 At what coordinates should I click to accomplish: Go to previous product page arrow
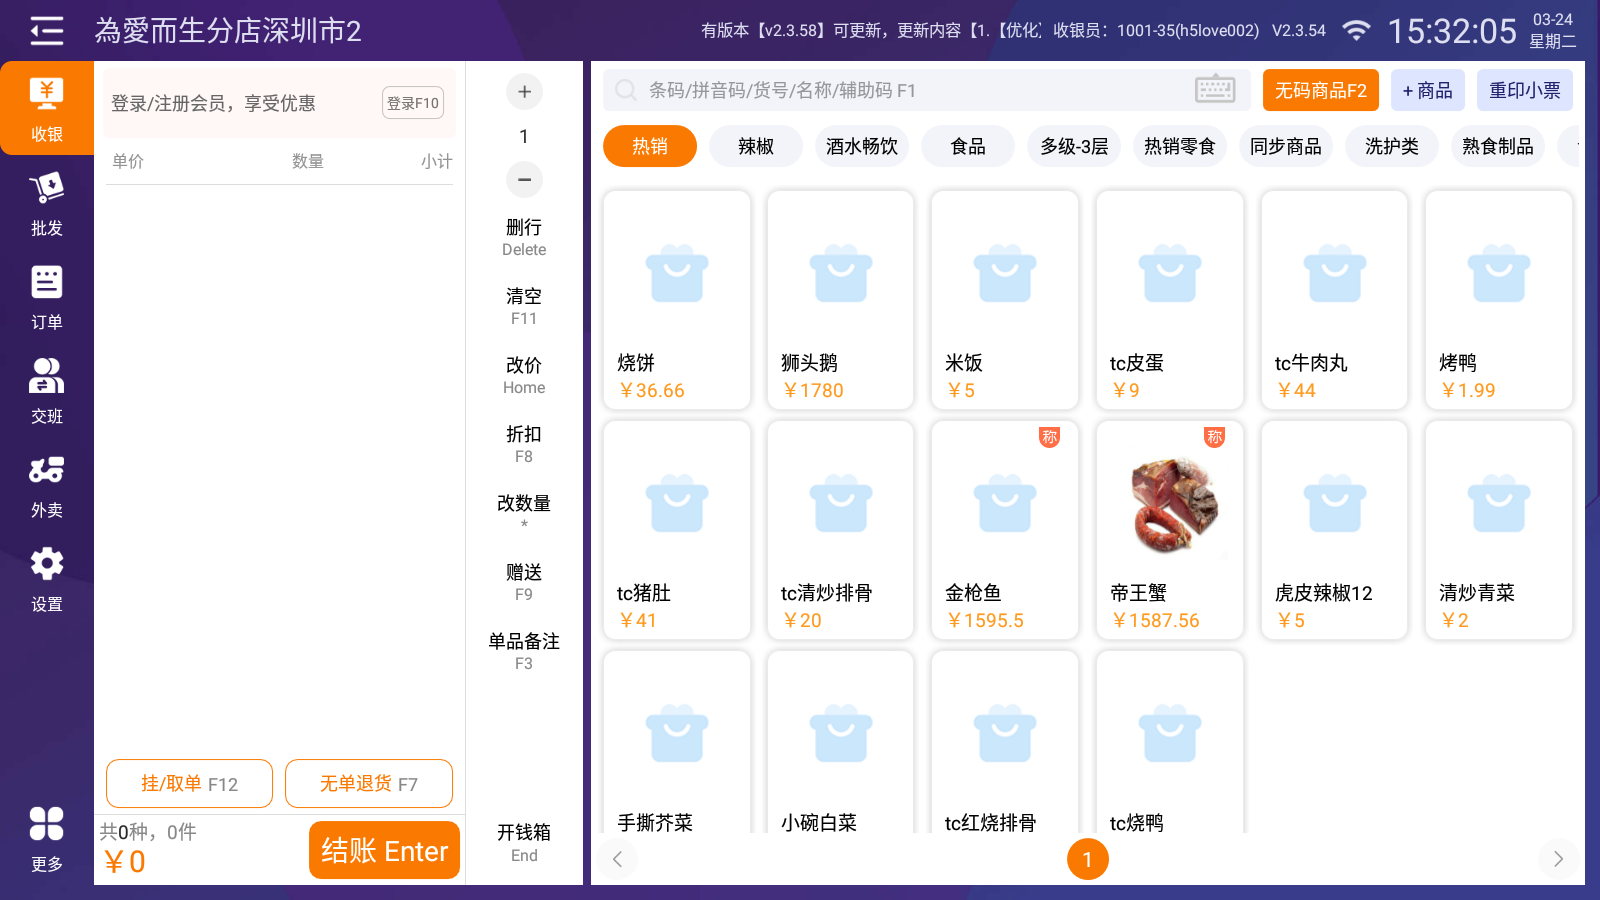click(618, 859)
